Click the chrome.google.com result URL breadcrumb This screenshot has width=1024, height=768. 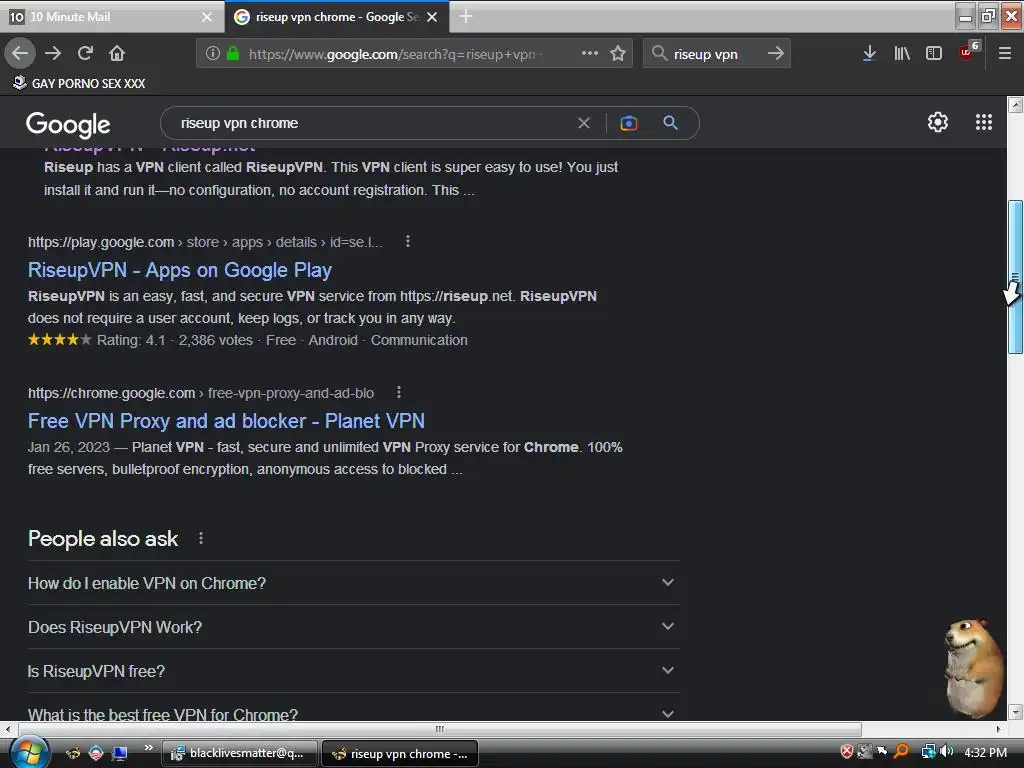(x=200, y=393)
